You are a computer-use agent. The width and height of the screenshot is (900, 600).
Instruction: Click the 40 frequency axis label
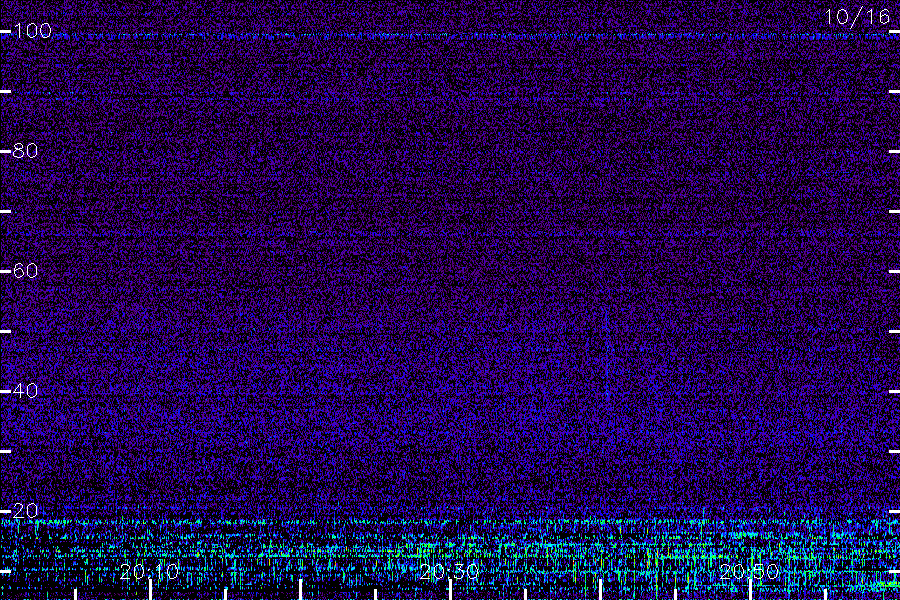[x=25, y=391]
